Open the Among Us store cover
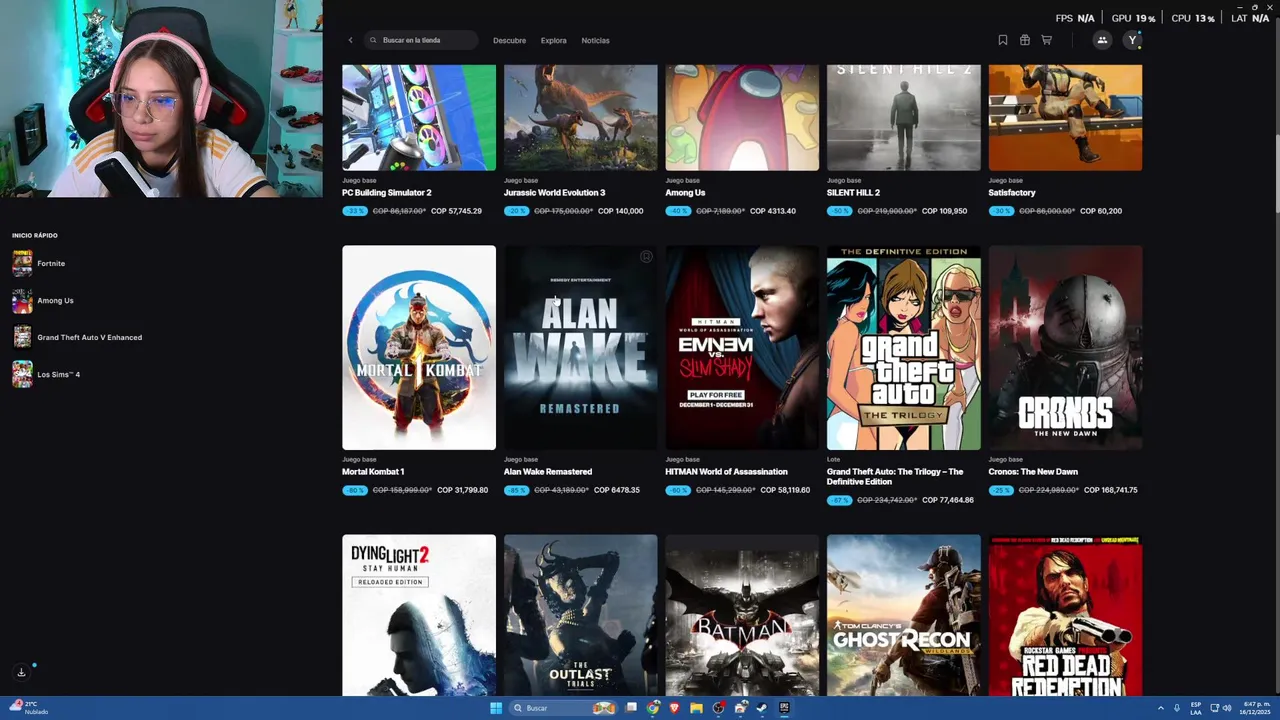Viewport: 1280px width, 720px height. pyautogui.click(x=742, y=118)
